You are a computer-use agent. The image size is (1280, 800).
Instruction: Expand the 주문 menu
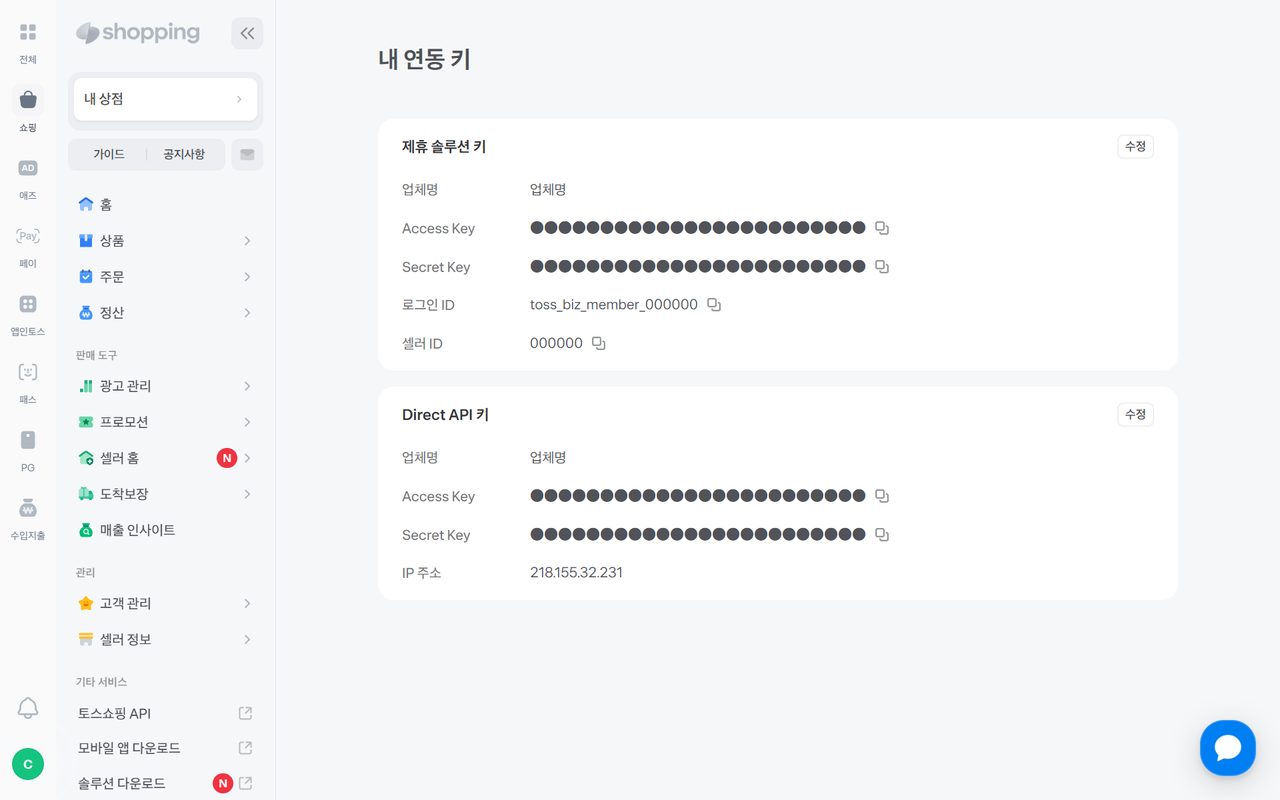(165, 277)
